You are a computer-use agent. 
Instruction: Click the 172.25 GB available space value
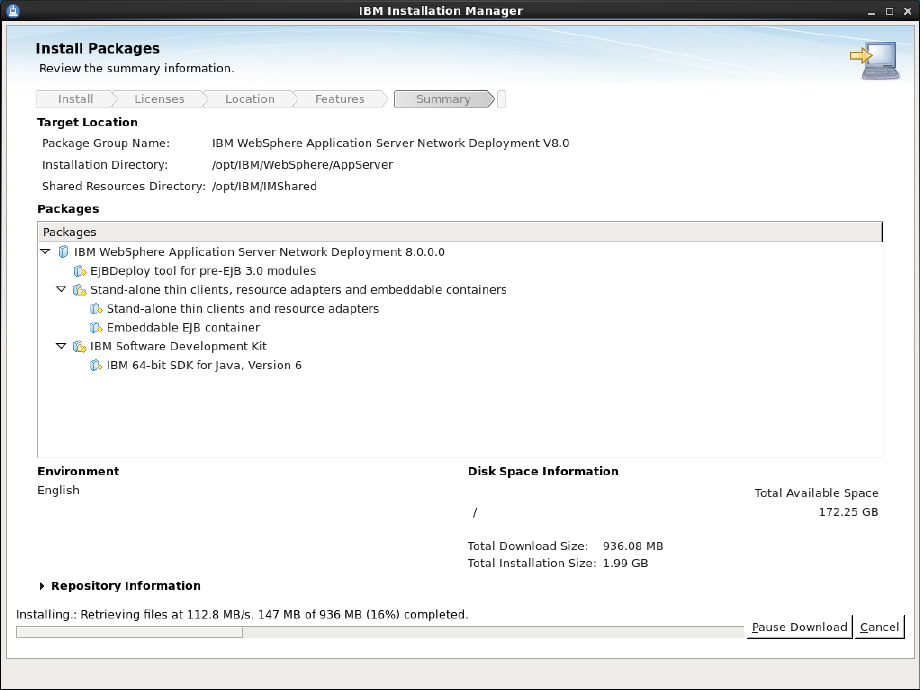[x=848, y=512]
